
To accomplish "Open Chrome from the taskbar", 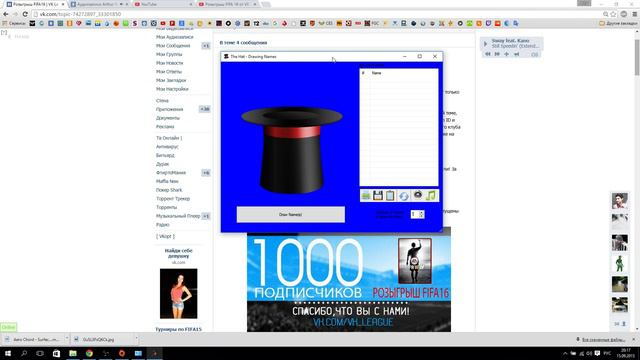I will coord(89,353).
